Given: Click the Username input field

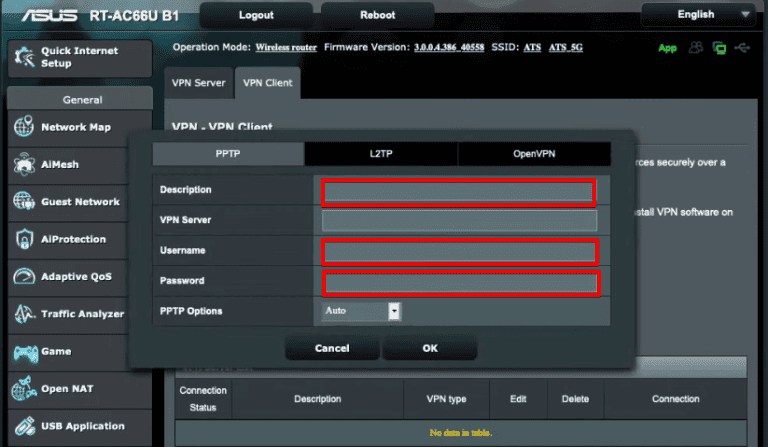Looking at the screenshot, I should coord(459,252).
